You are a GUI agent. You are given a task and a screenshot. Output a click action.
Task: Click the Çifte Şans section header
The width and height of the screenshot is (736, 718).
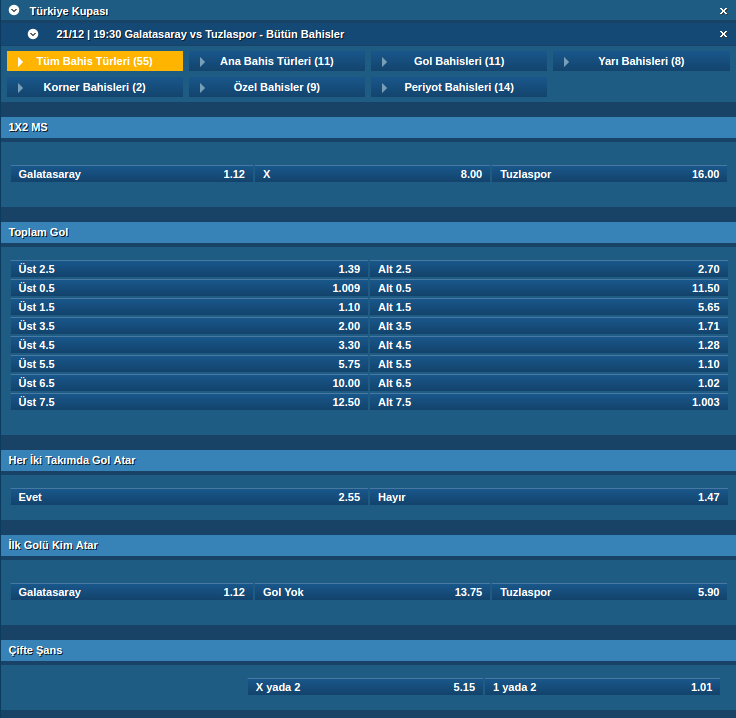[x=368, y=650]
